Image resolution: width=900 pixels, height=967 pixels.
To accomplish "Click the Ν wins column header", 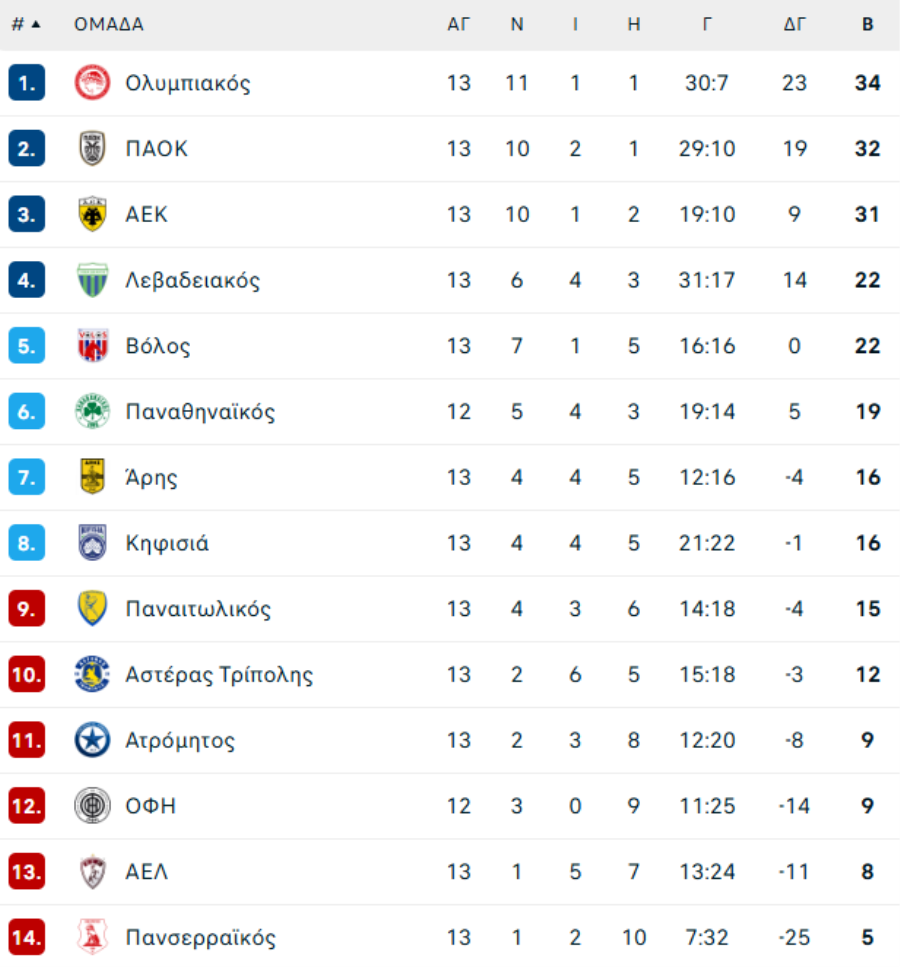I will tap(517, 25).
